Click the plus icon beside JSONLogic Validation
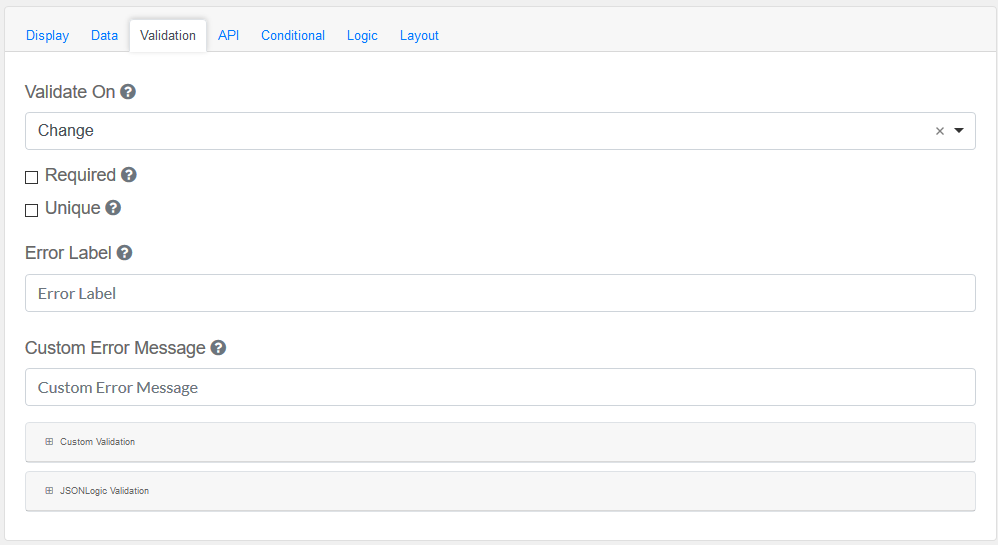This screenshot has width=998, height=545. point(49,491)
